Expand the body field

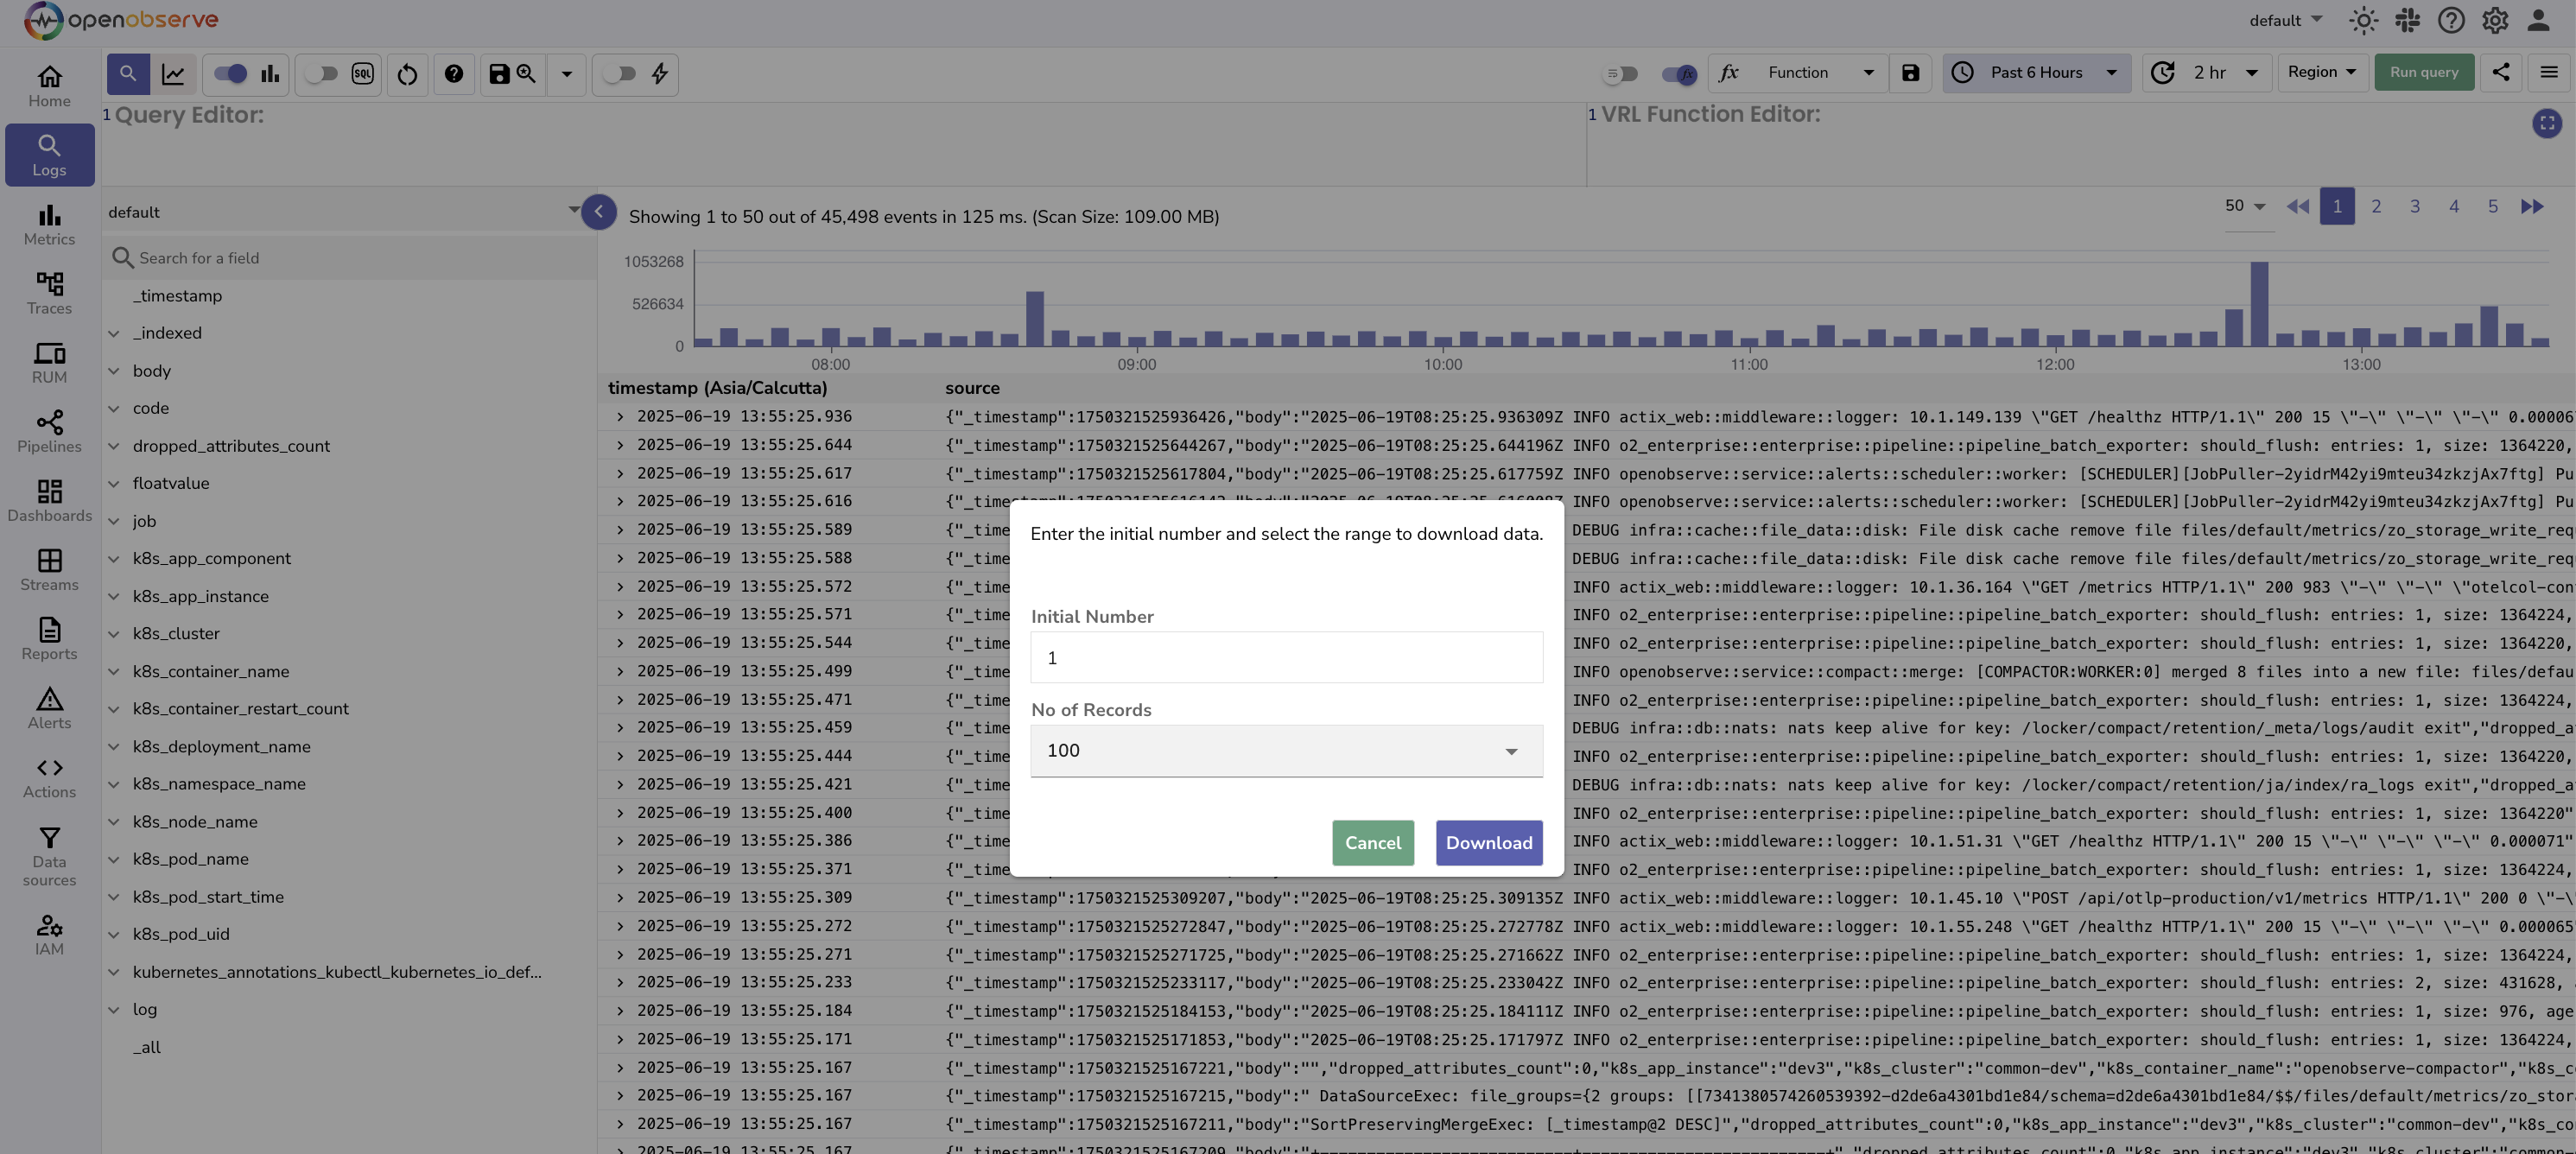[x=114, y=370]
